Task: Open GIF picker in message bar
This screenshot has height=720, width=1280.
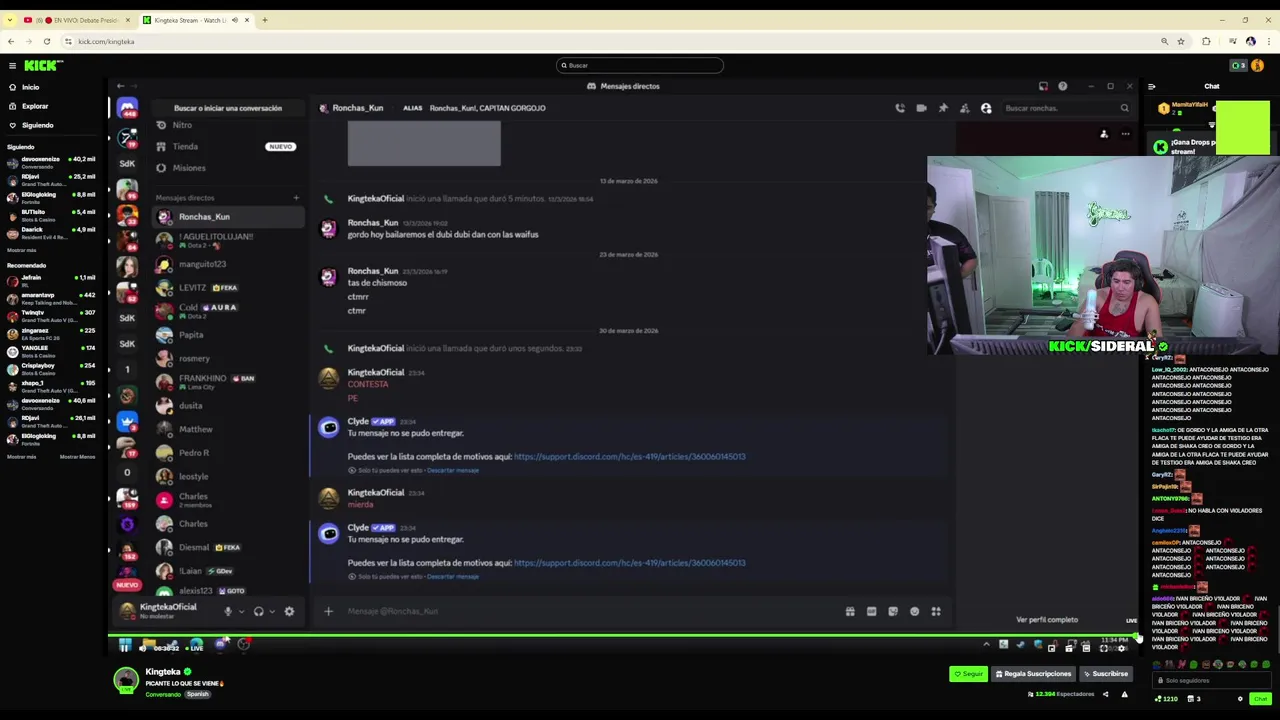Action: coord(871,611)
